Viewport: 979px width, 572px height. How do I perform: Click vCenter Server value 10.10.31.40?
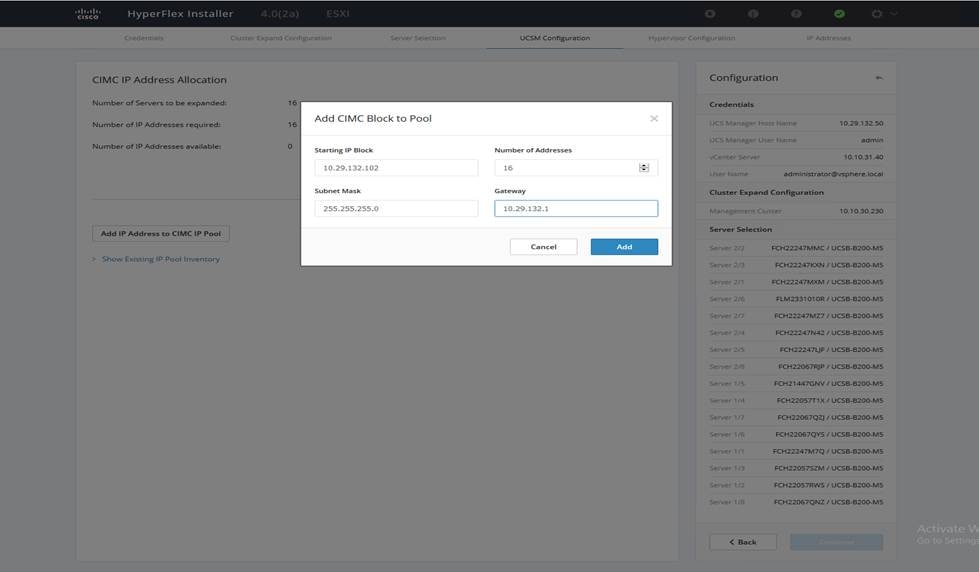point(863,157)
